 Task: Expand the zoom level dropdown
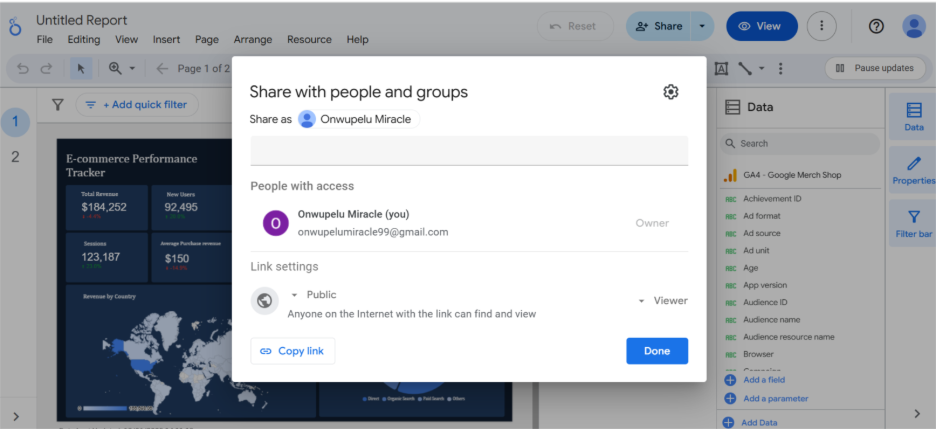[x=132, y=68]
